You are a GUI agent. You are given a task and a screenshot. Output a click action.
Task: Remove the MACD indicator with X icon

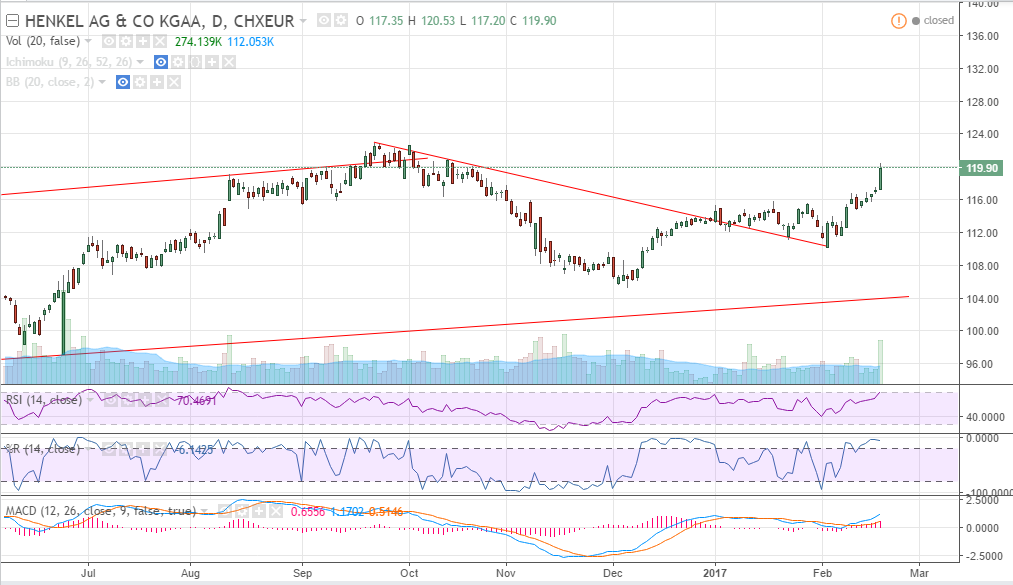point(276,511)
